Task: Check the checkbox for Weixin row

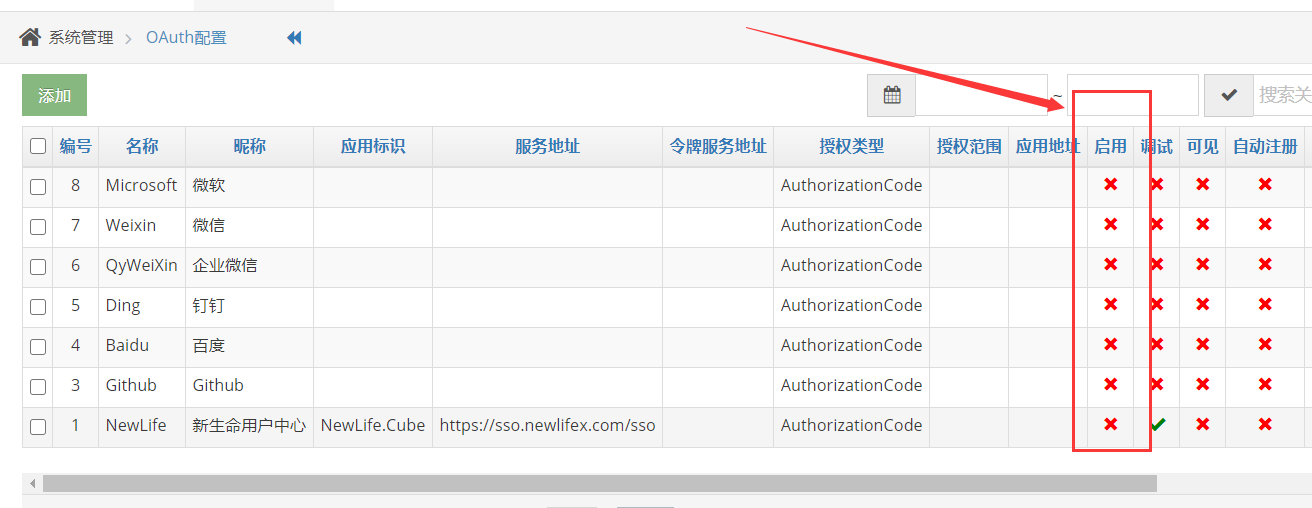Action: tap(38, 227)
